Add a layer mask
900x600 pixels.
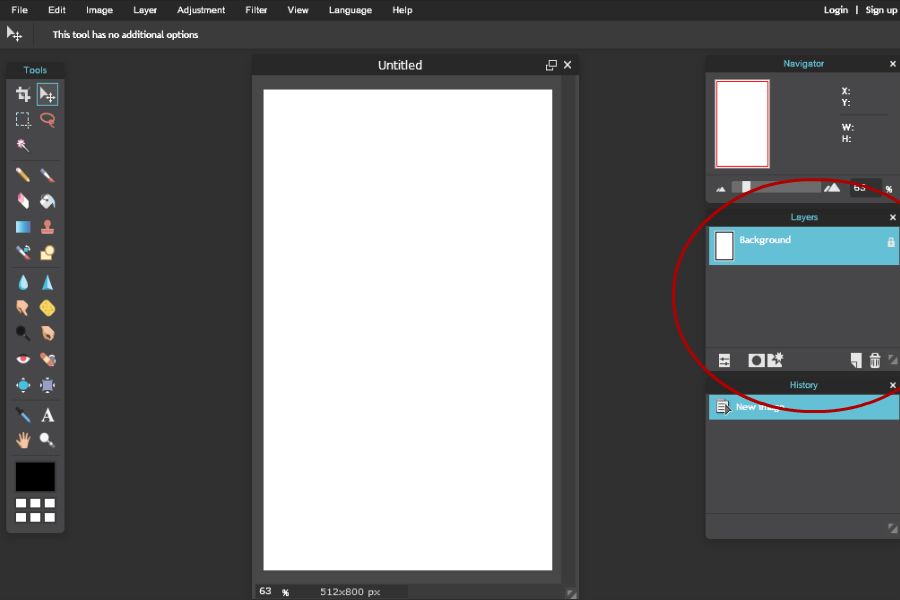point(756,361)
